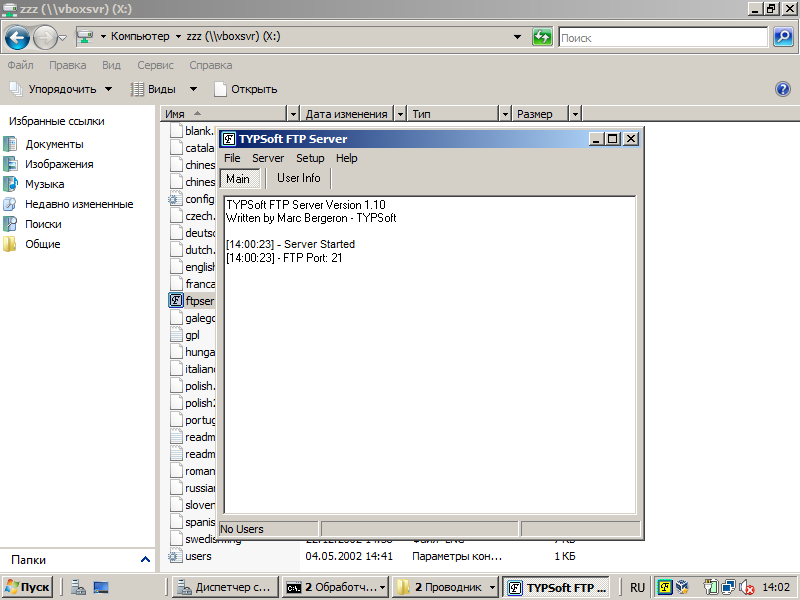Open the Упорядочить toolbar dropdown
Screen dimensions: 800x600
61,89
